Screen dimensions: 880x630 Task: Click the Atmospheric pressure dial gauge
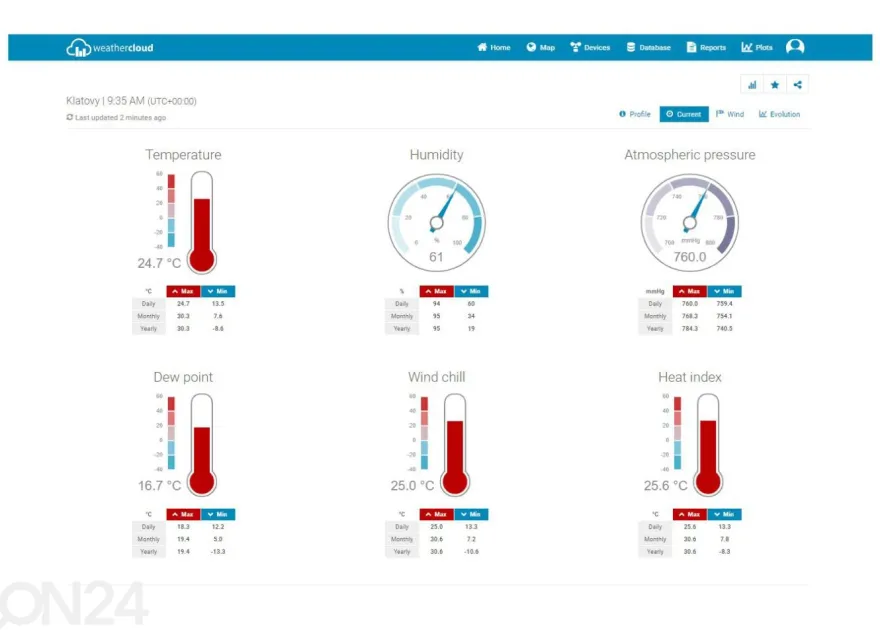[x=690, y=223]
